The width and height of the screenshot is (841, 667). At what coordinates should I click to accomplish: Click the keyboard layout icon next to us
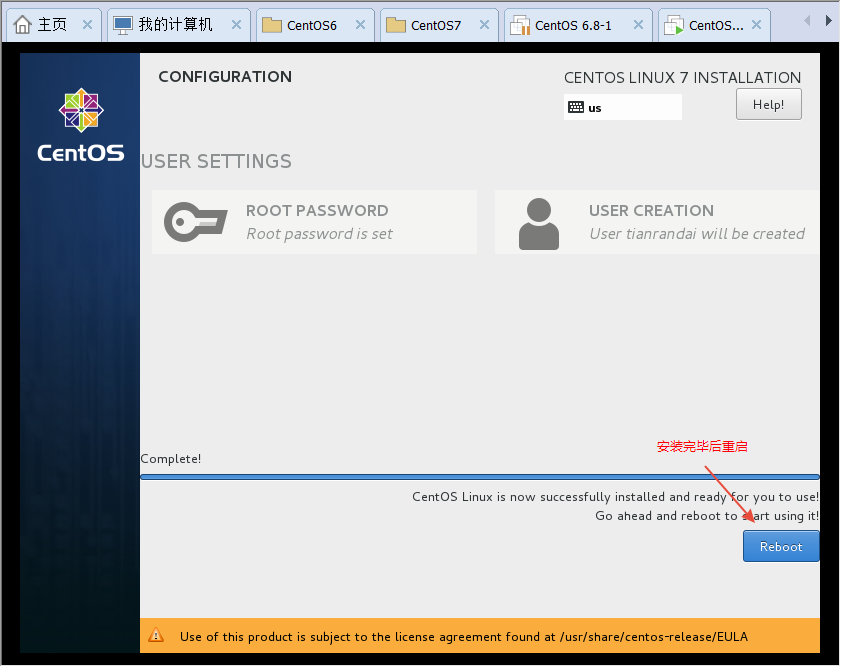coord(576,107)
